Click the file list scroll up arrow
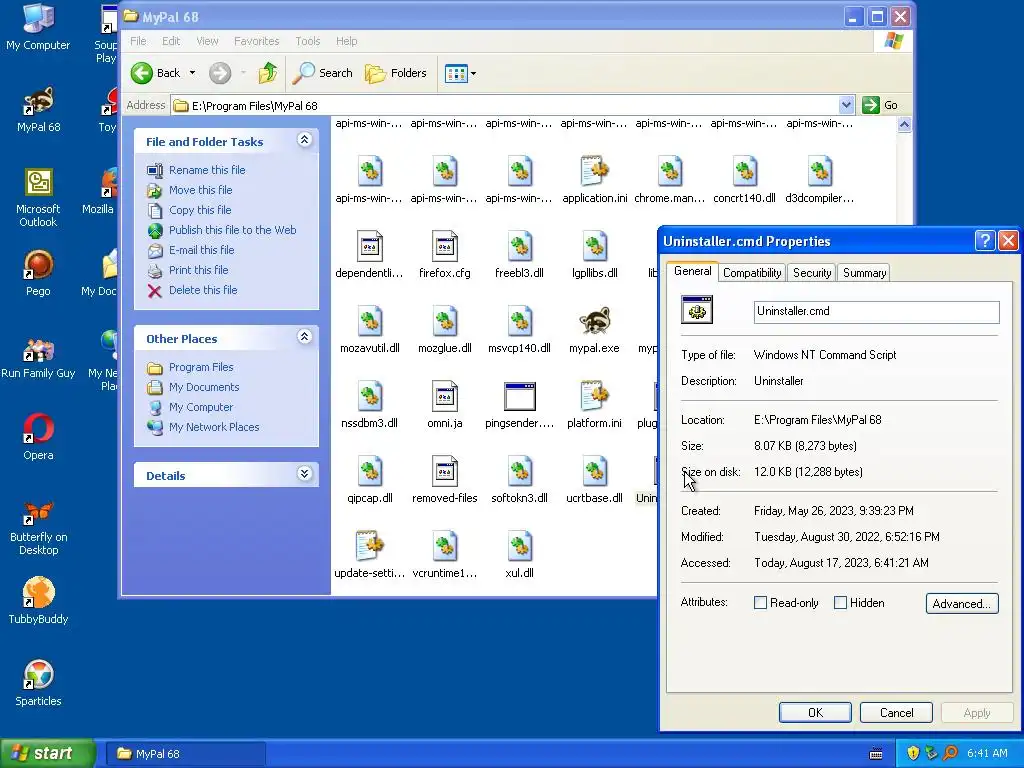The height and width of the screenshot is (768, 1024). pos(904,125)
